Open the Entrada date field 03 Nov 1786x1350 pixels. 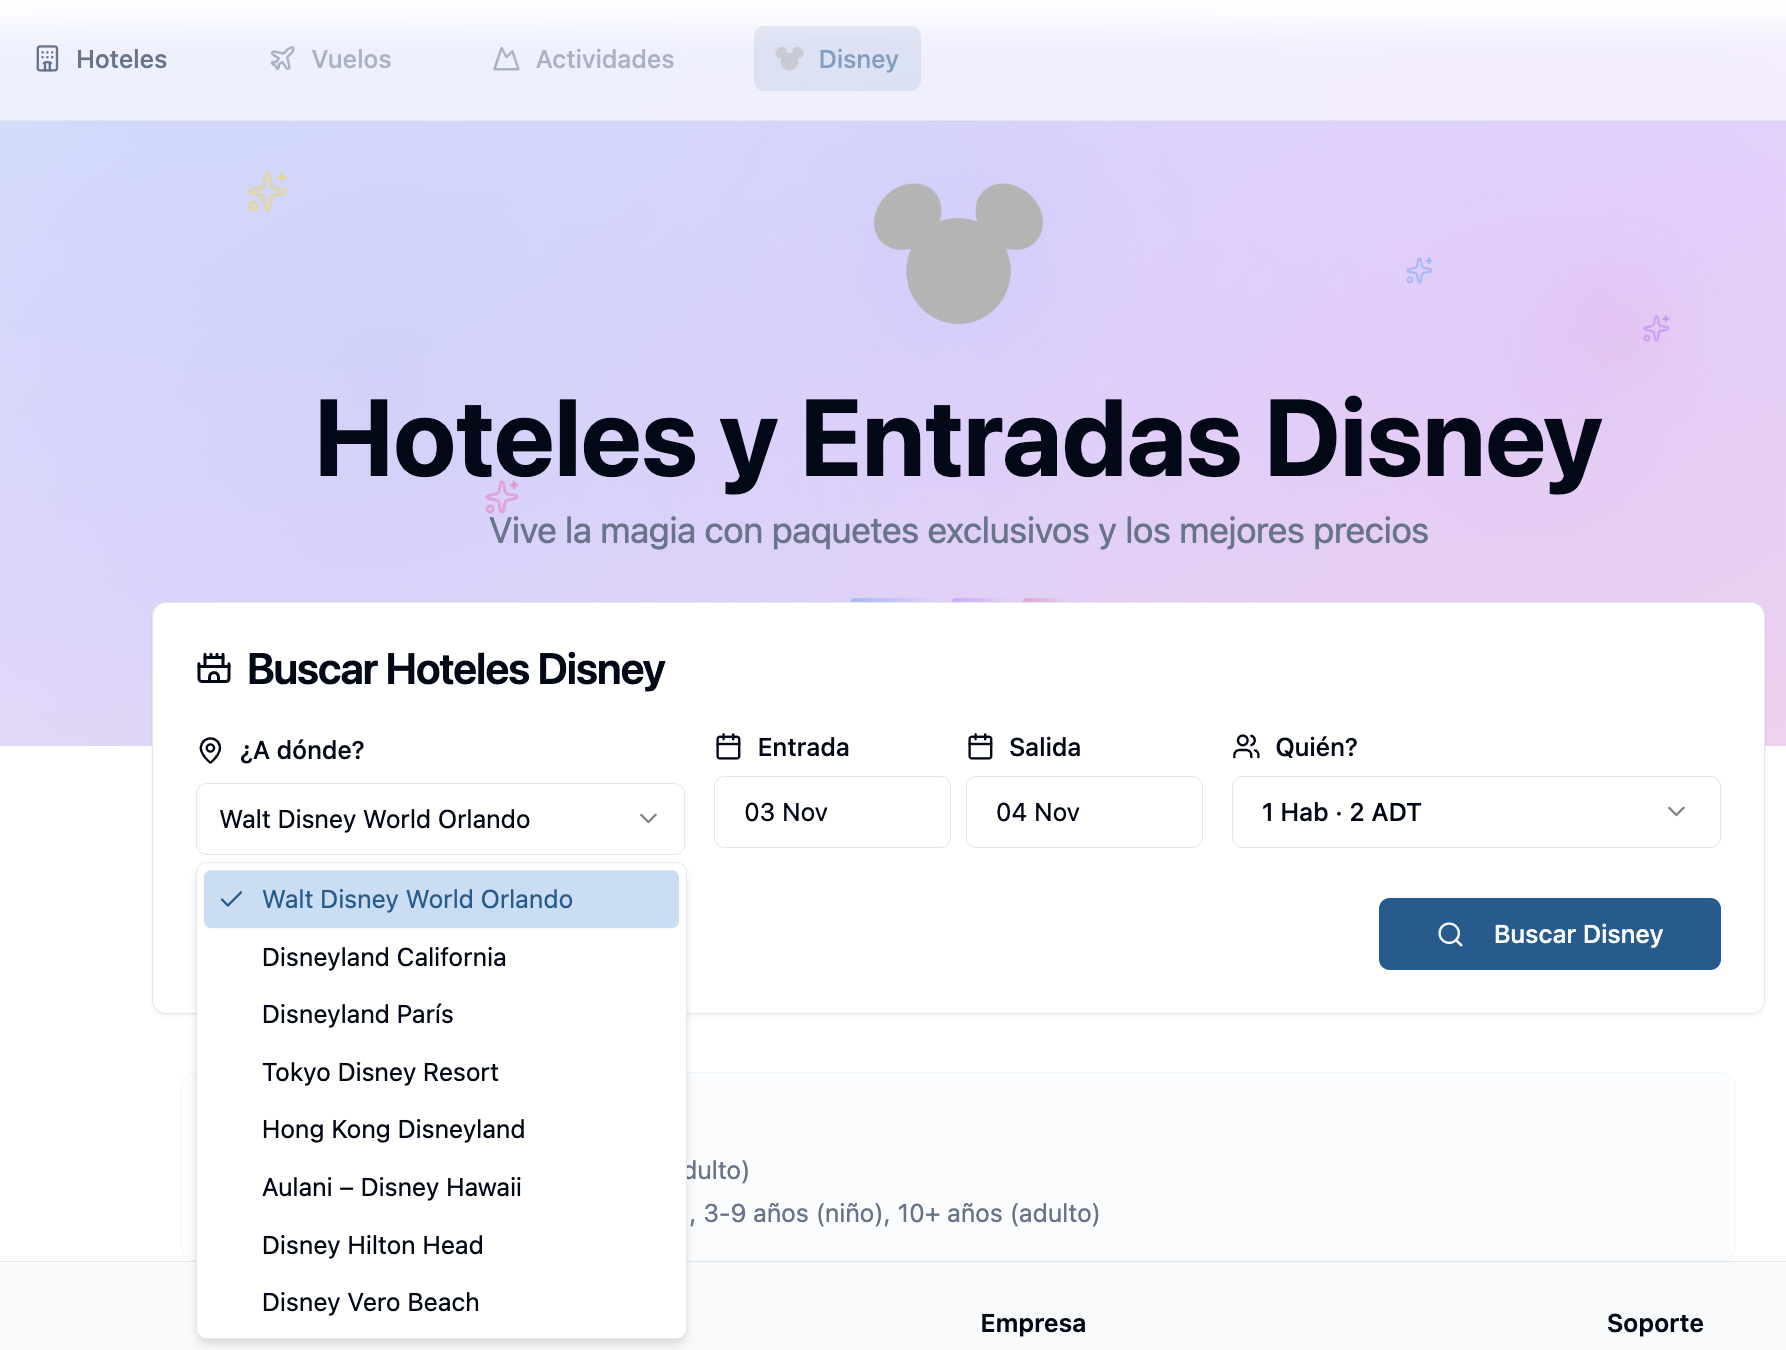(x=832, y=812)
